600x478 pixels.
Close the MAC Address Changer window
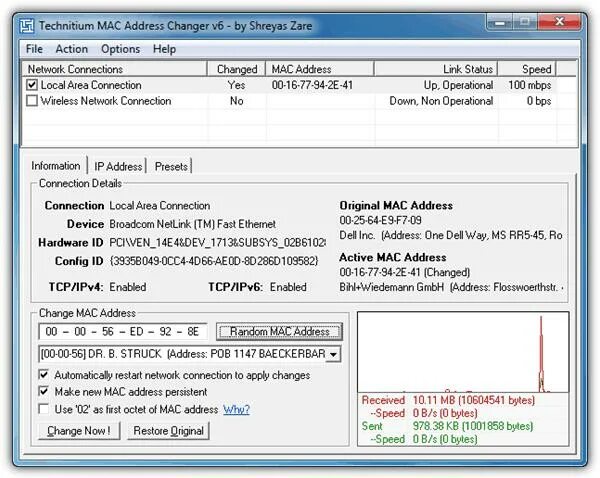click(x=559, y=21)
